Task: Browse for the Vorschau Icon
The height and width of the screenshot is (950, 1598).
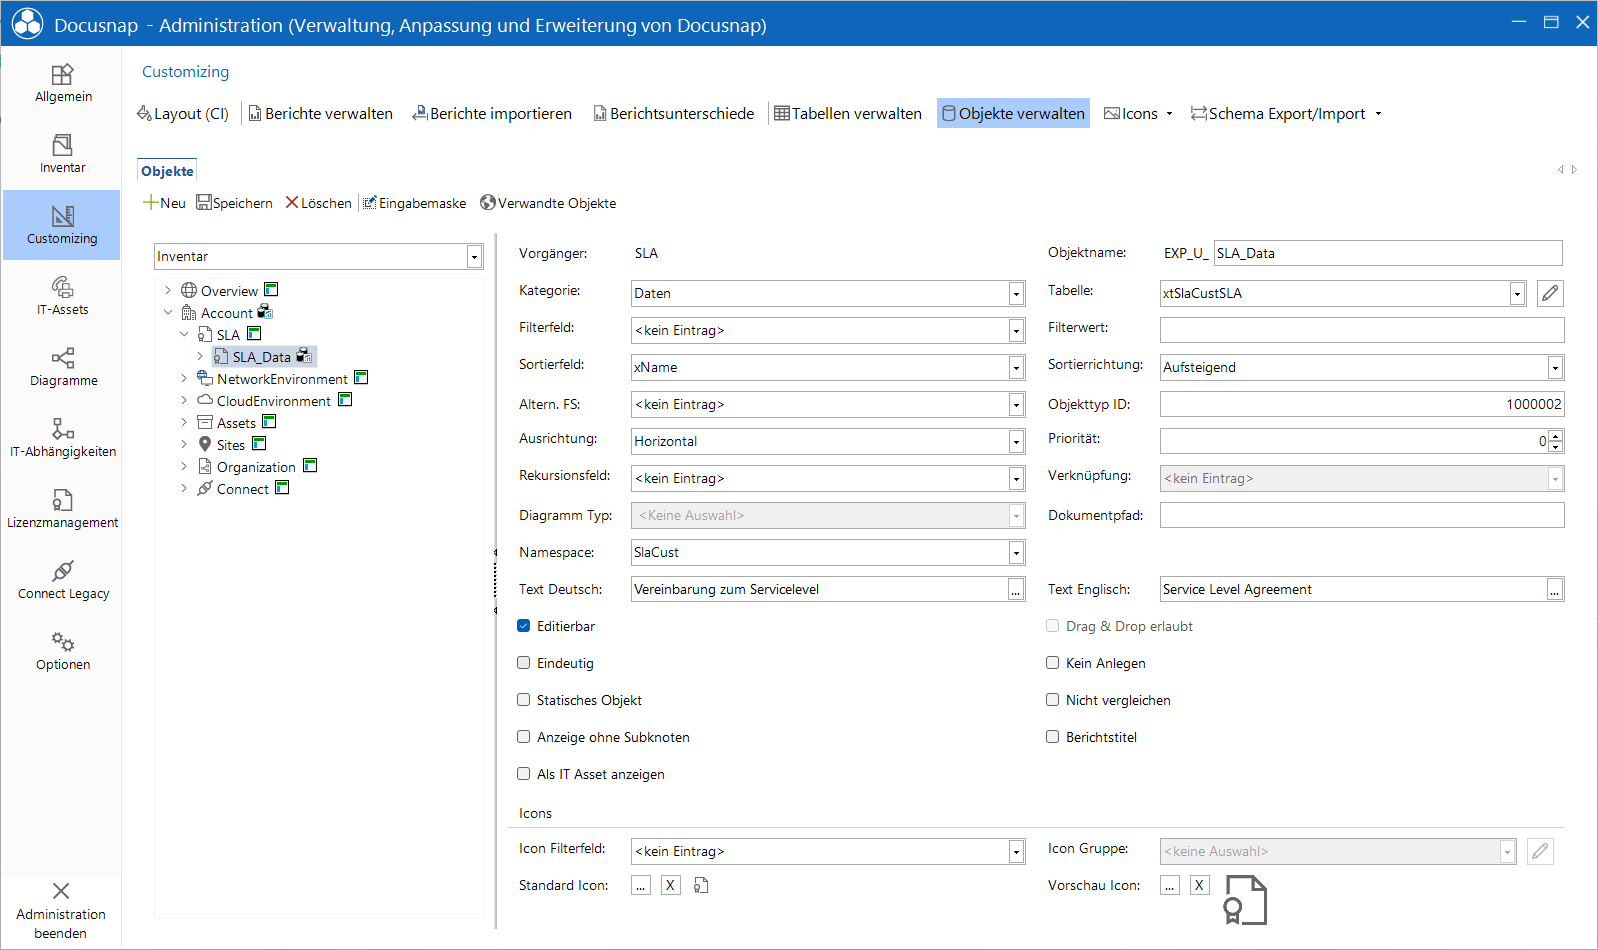Action: pyautogui.click(x=1170, y=885)
